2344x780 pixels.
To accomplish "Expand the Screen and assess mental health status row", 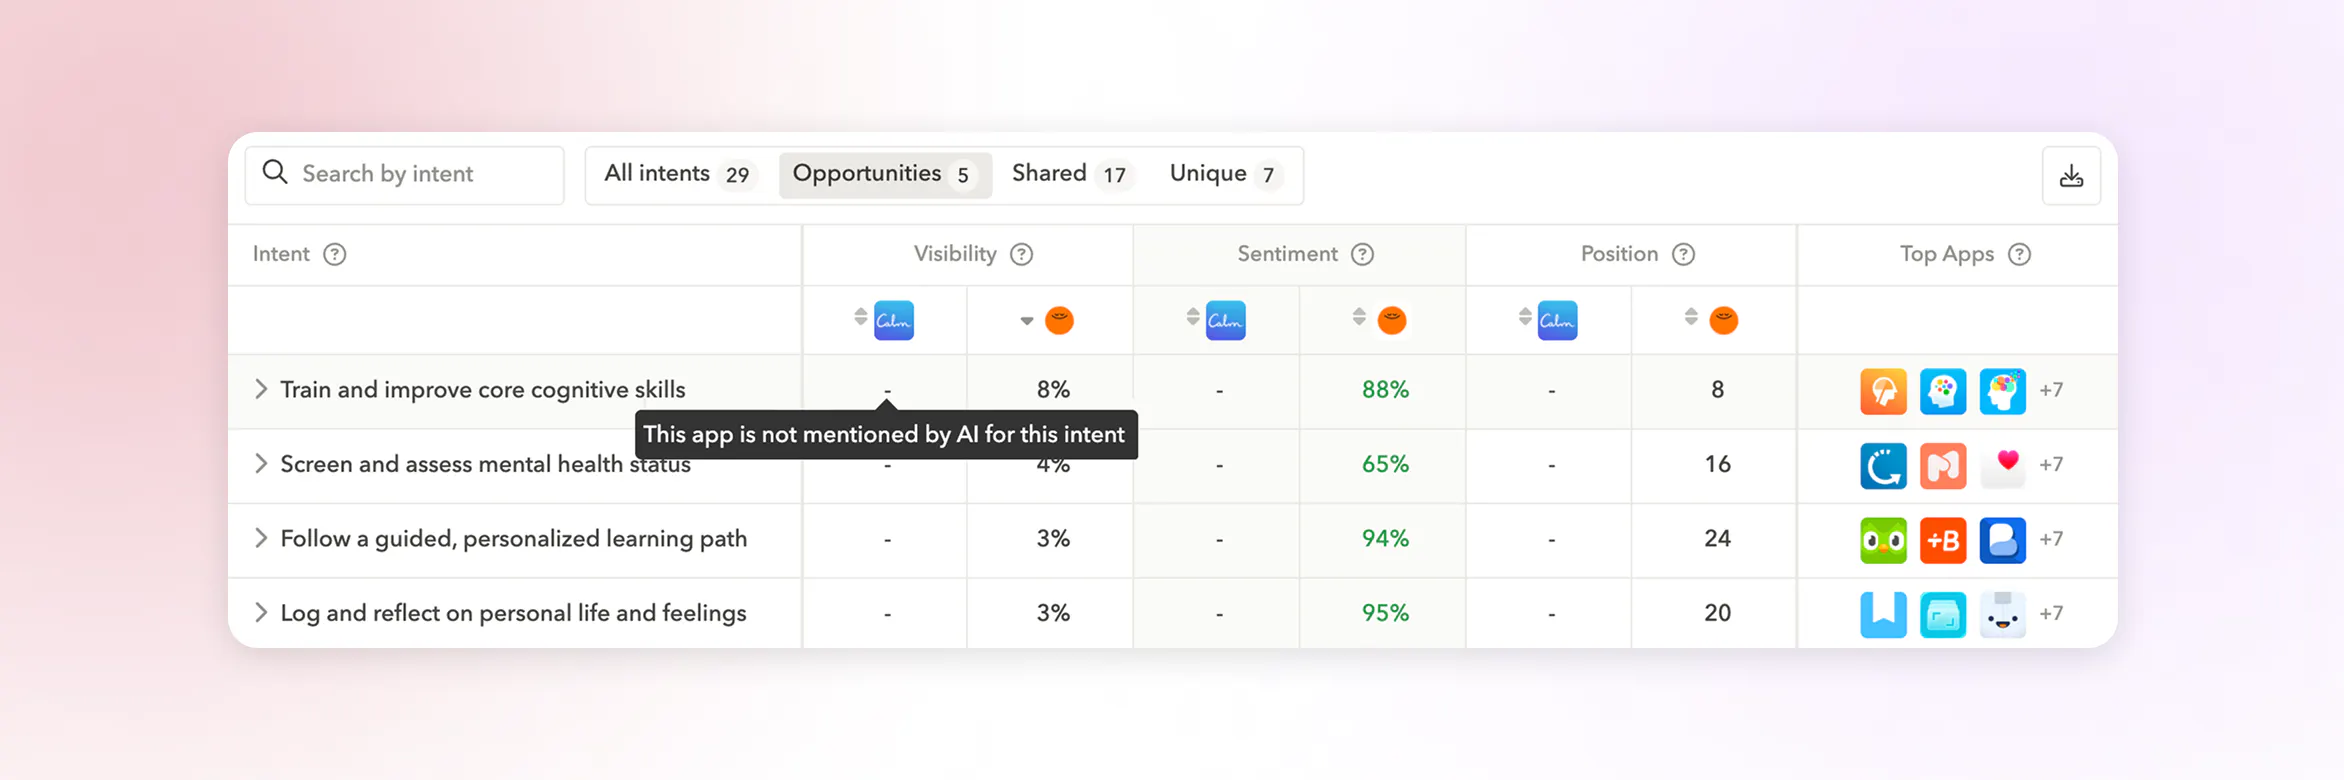I will pyautogui.click(x=261, y=464).
